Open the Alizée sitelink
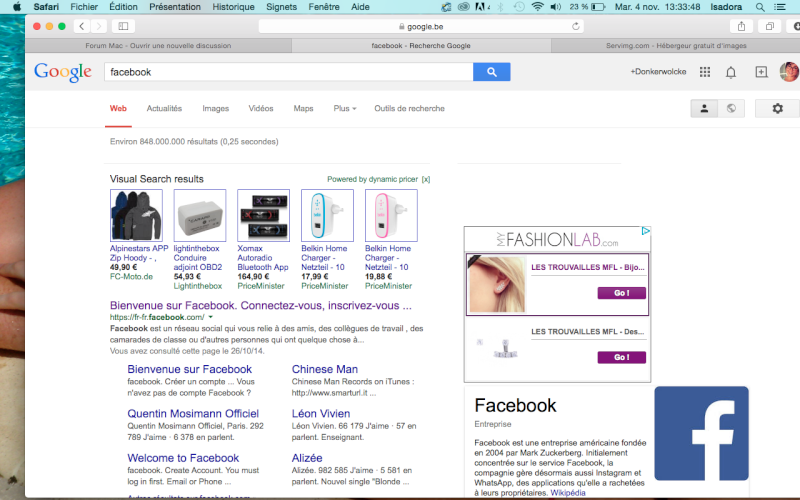This screenshot has height=500, width=800. tap(307, 458)
